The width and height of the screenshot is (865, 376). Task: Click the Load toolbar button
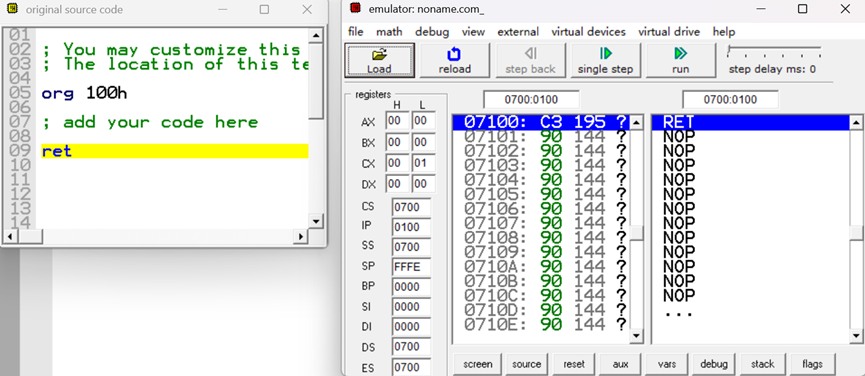point(380,60)
